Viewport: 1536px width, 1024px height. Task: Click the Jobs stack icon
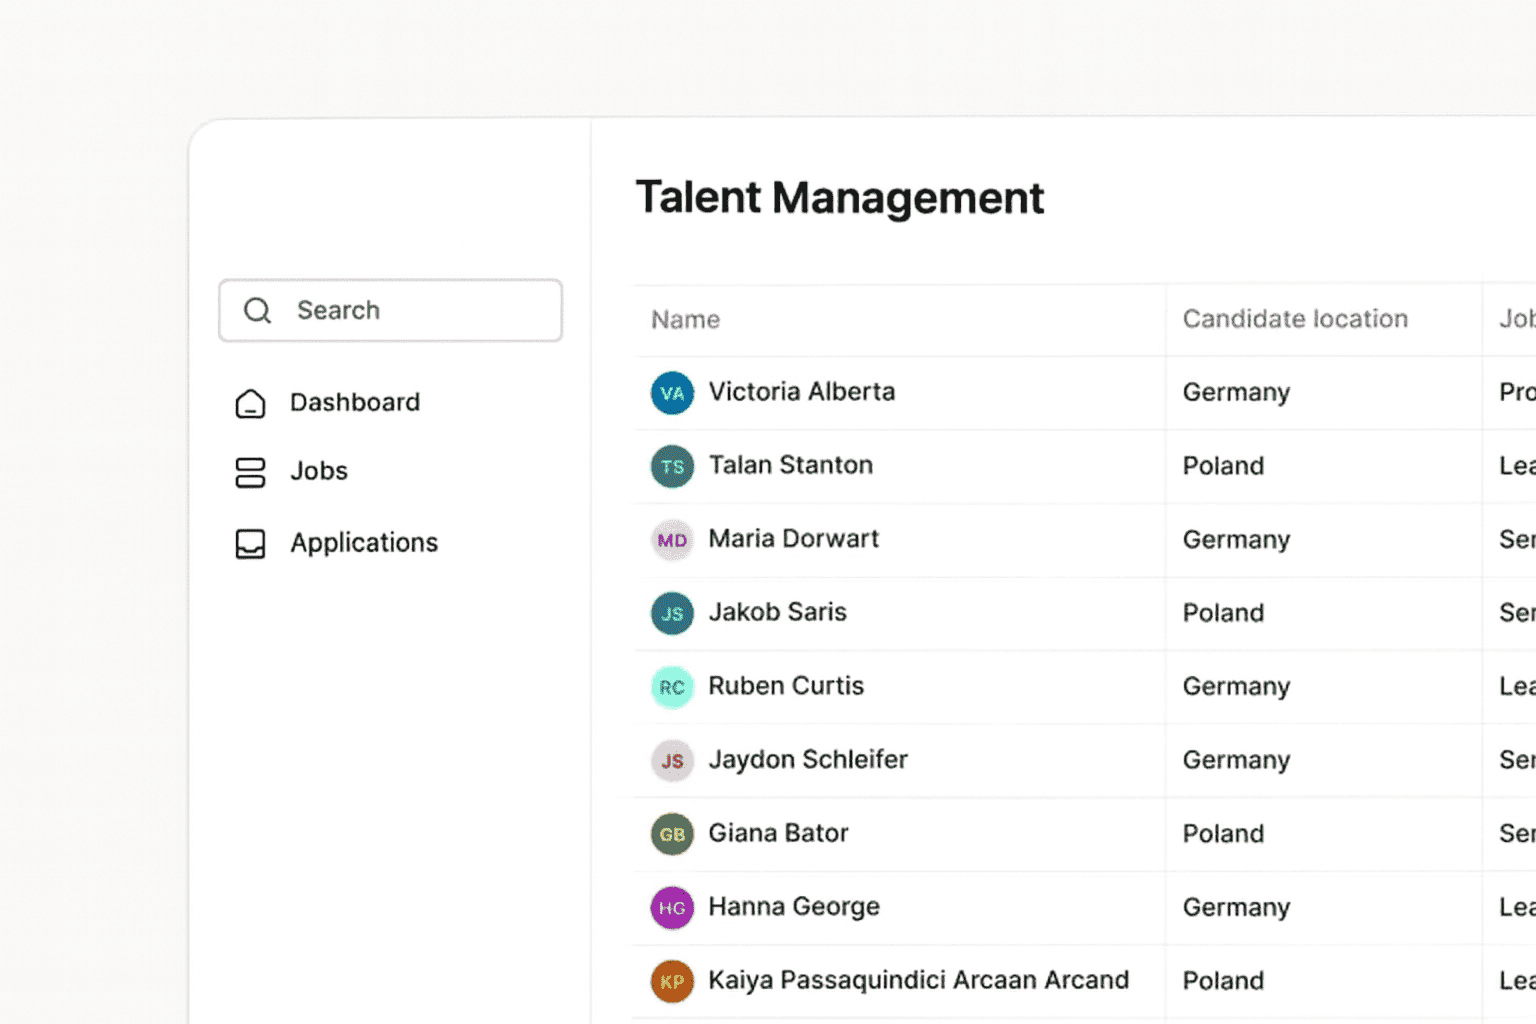250,472
